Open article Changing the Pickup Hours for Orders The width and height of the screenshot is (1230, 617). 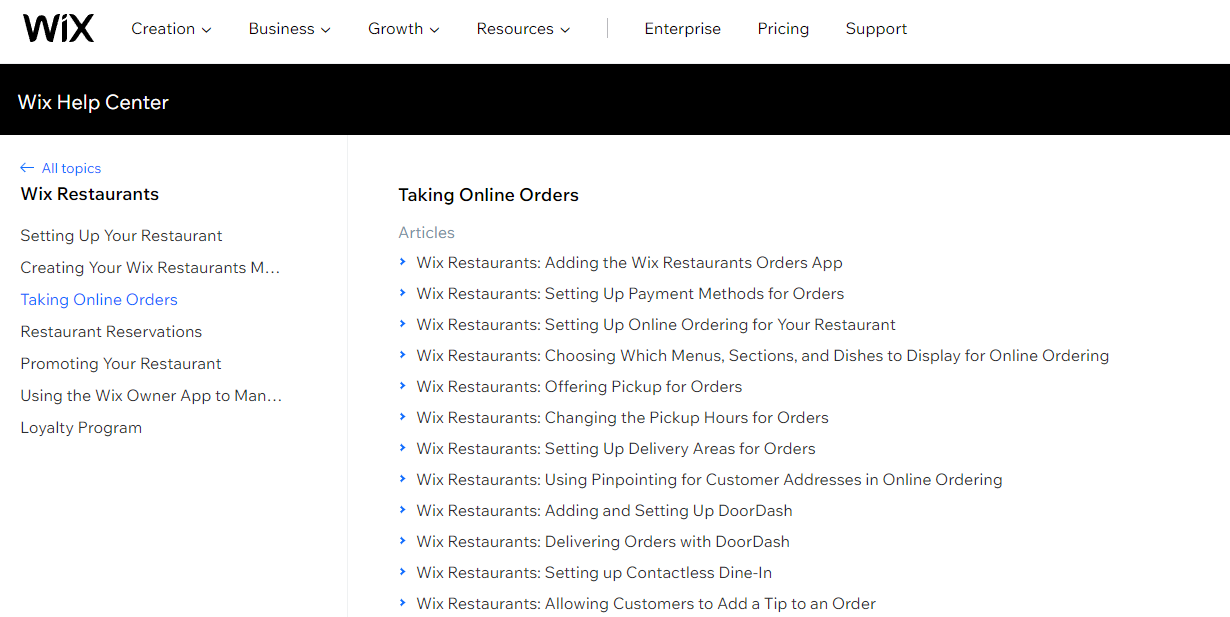click(622, 418)
